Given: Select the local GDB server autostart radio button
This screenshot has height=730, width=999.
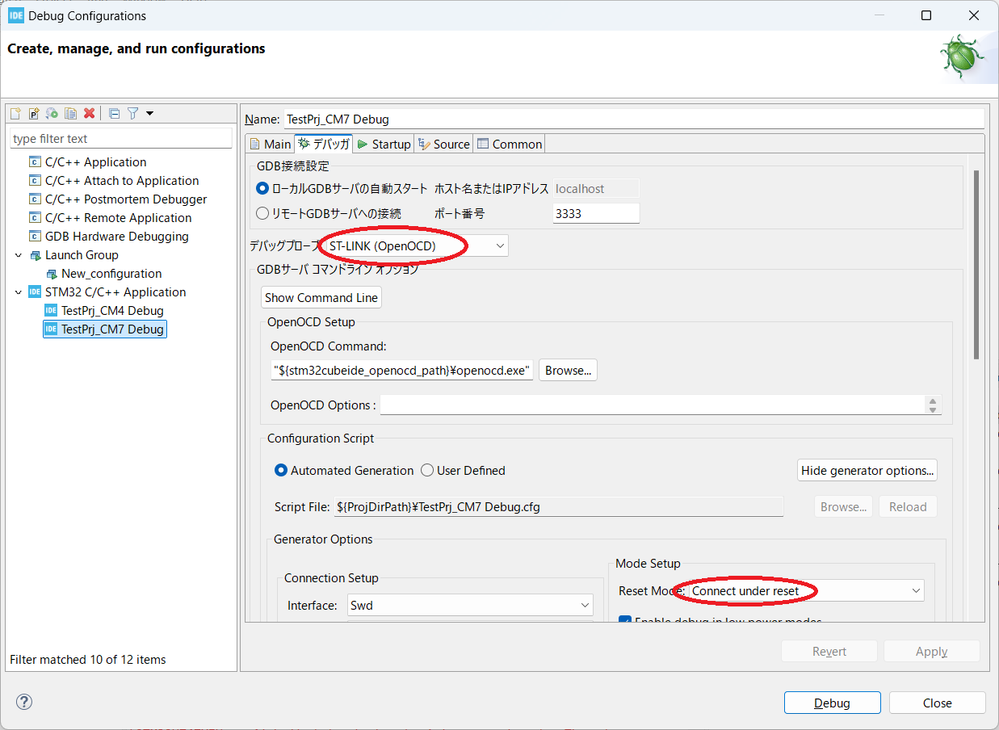Looking at the screenshot, I should click(263, 188).
